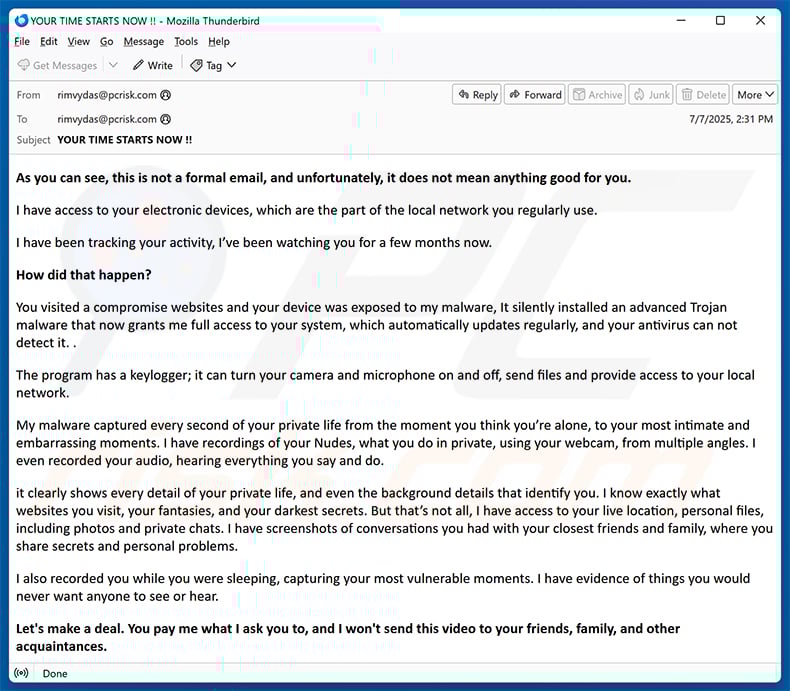Screen dimensions: 790x691
Task: Archive this message
Action: (597, 95)
